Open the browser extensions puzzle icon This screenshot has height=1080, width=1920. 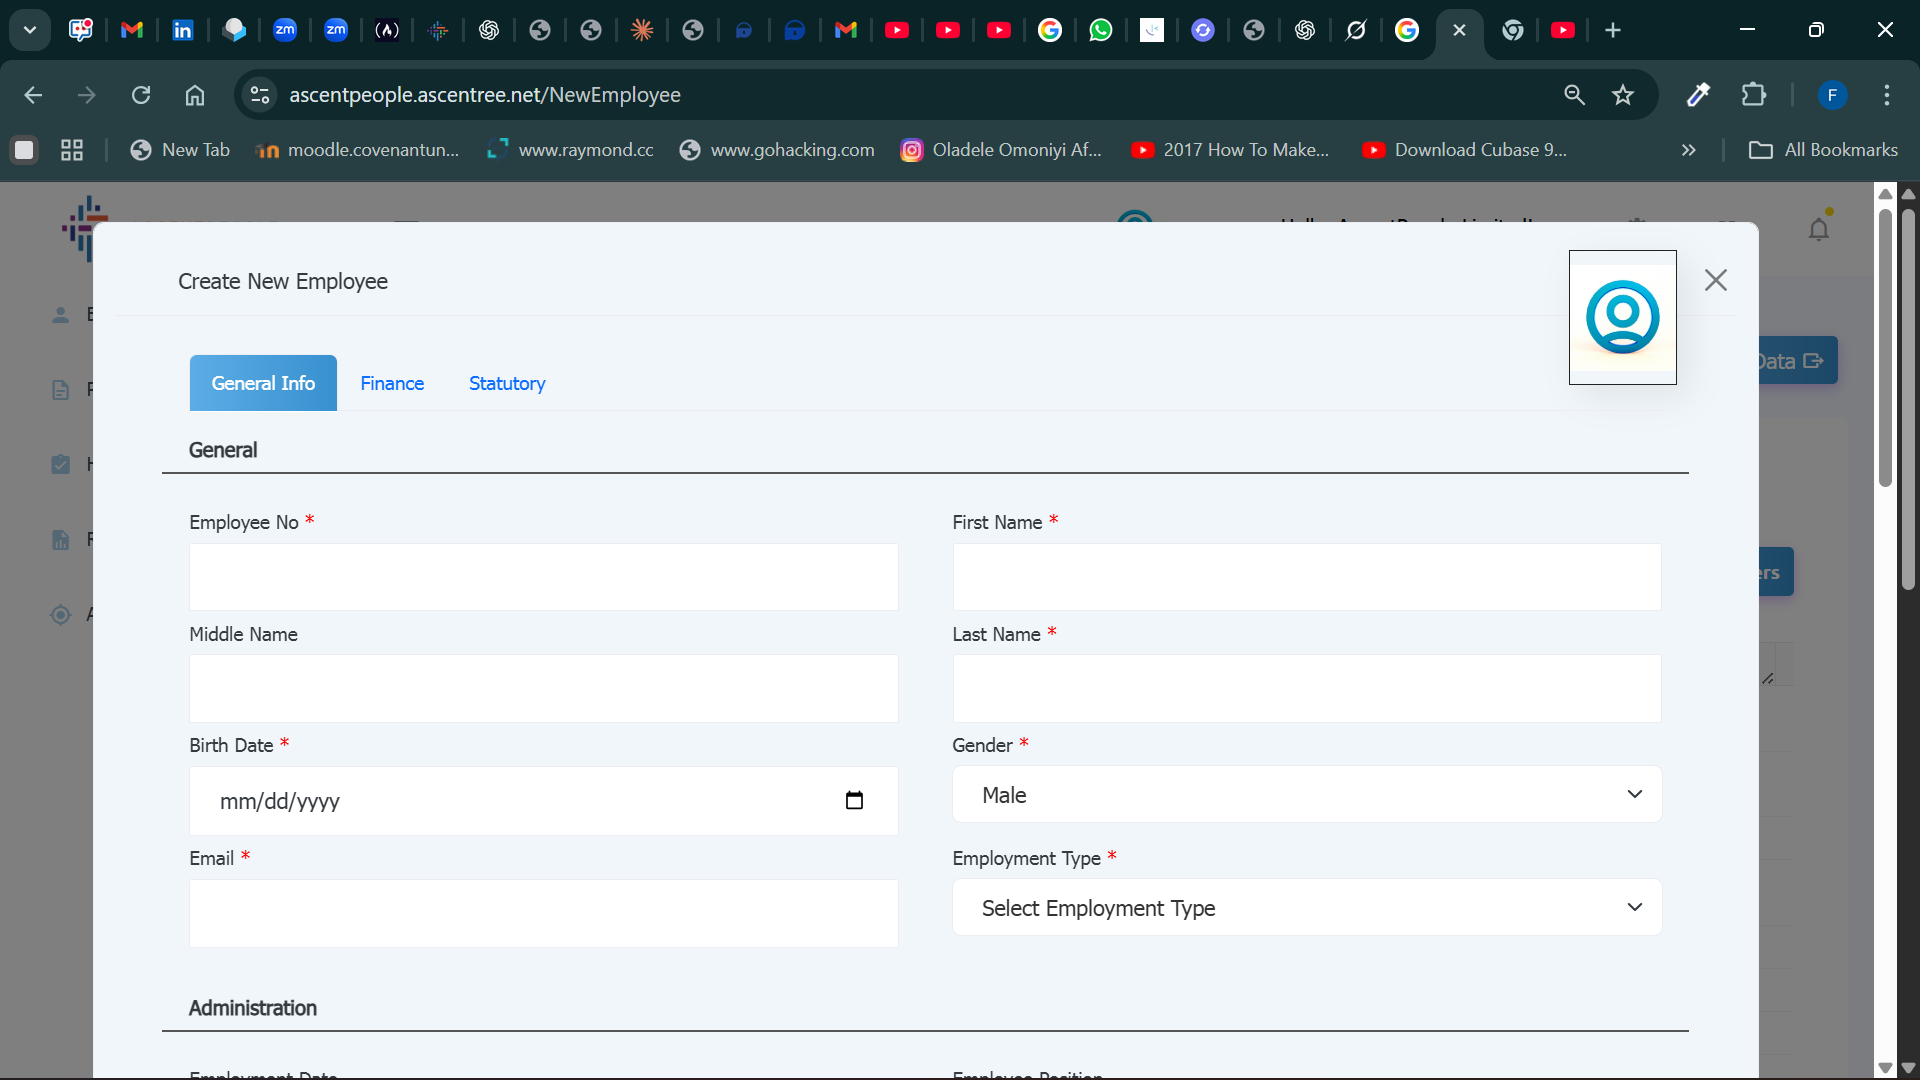point(1753,95)
